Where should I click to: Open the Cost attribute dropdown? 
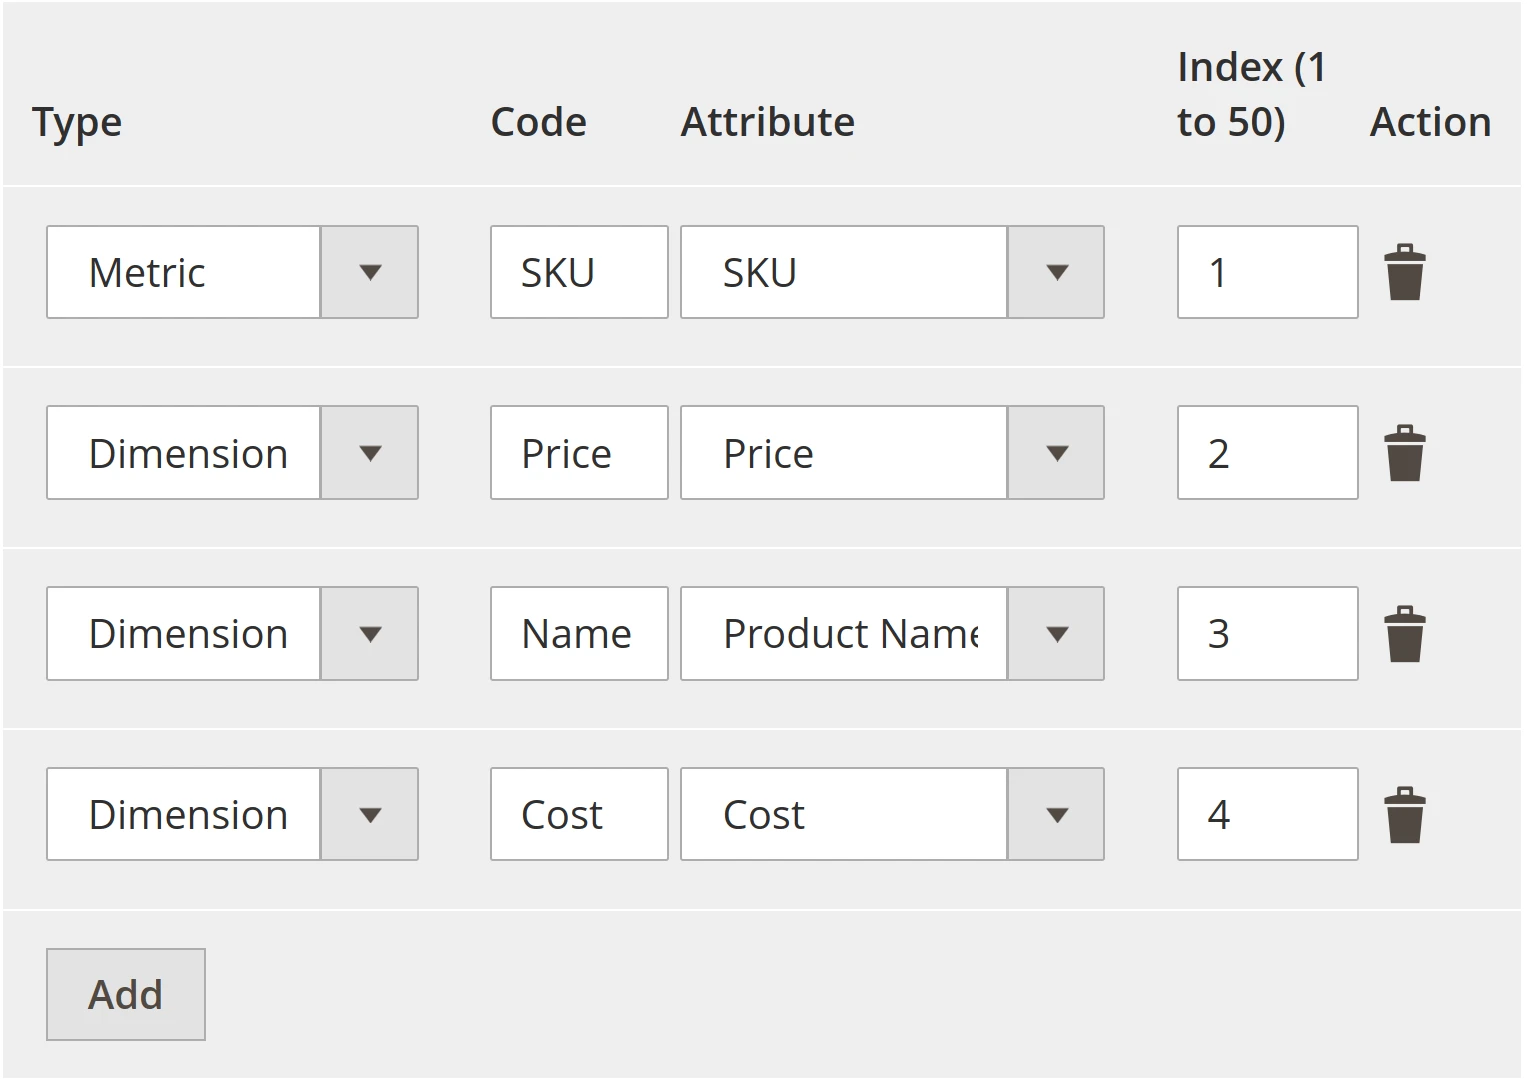click(1056, 813)
